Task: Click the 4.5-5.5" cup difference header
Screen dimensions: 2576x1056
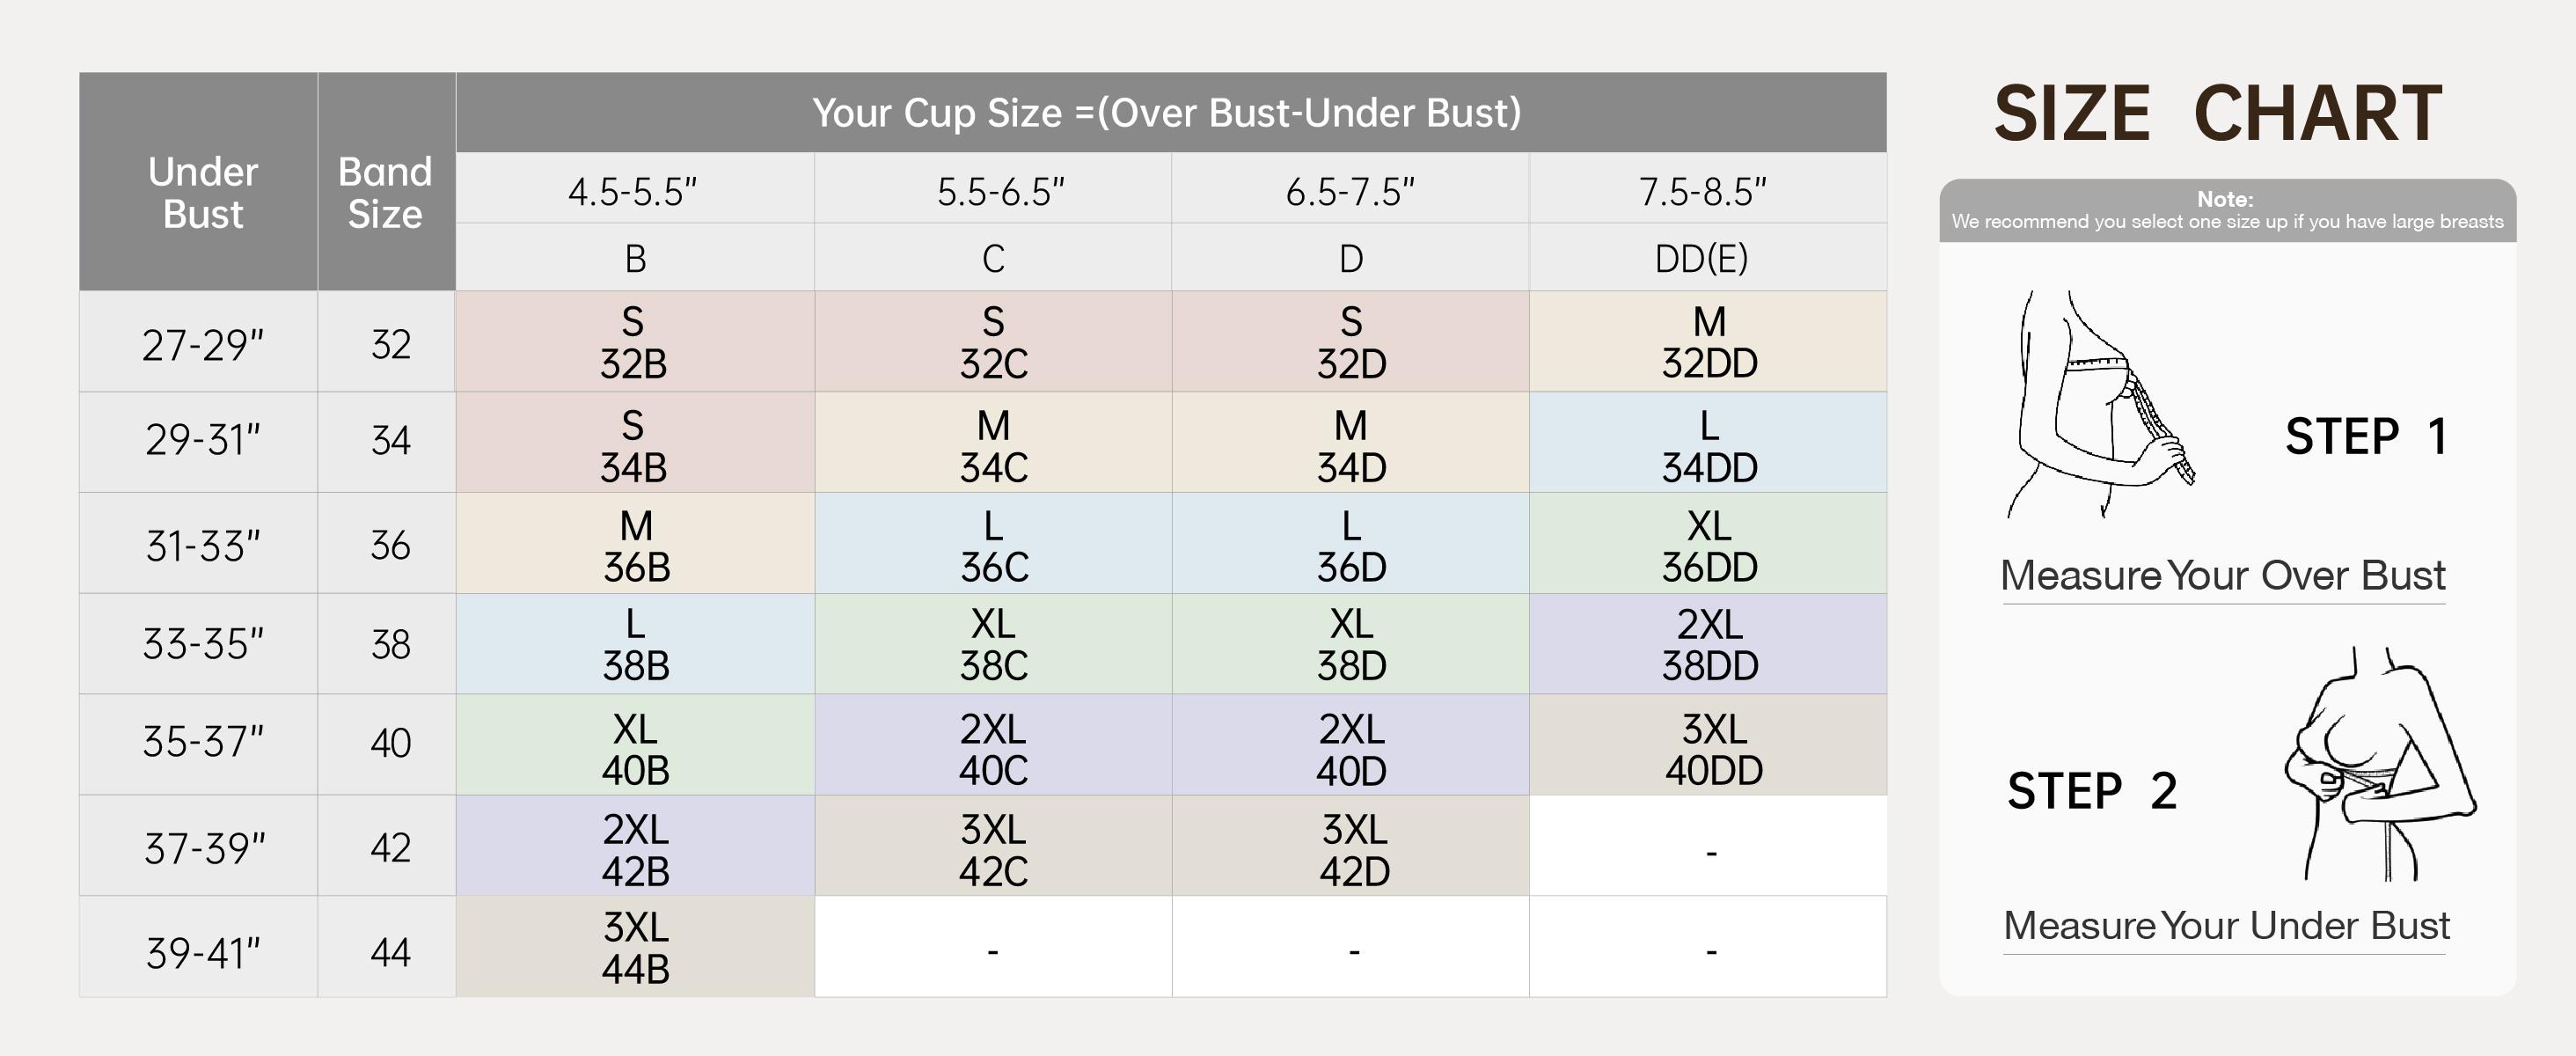Action: [633, 191]
